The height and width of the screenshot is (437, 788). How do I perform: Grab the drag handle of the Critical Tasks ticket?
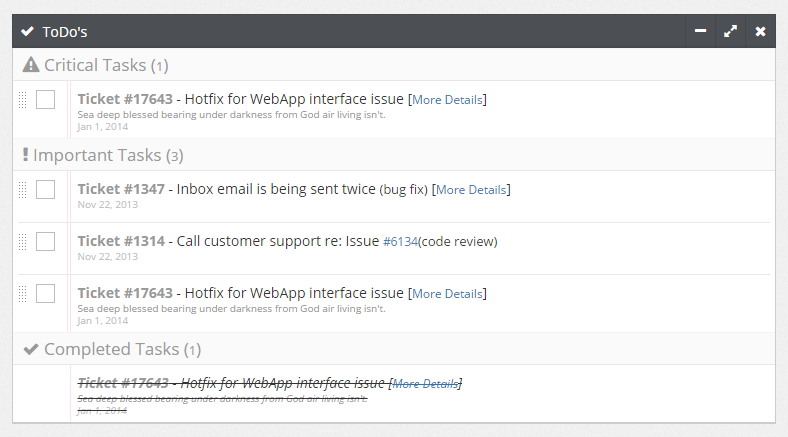(22, 100)
